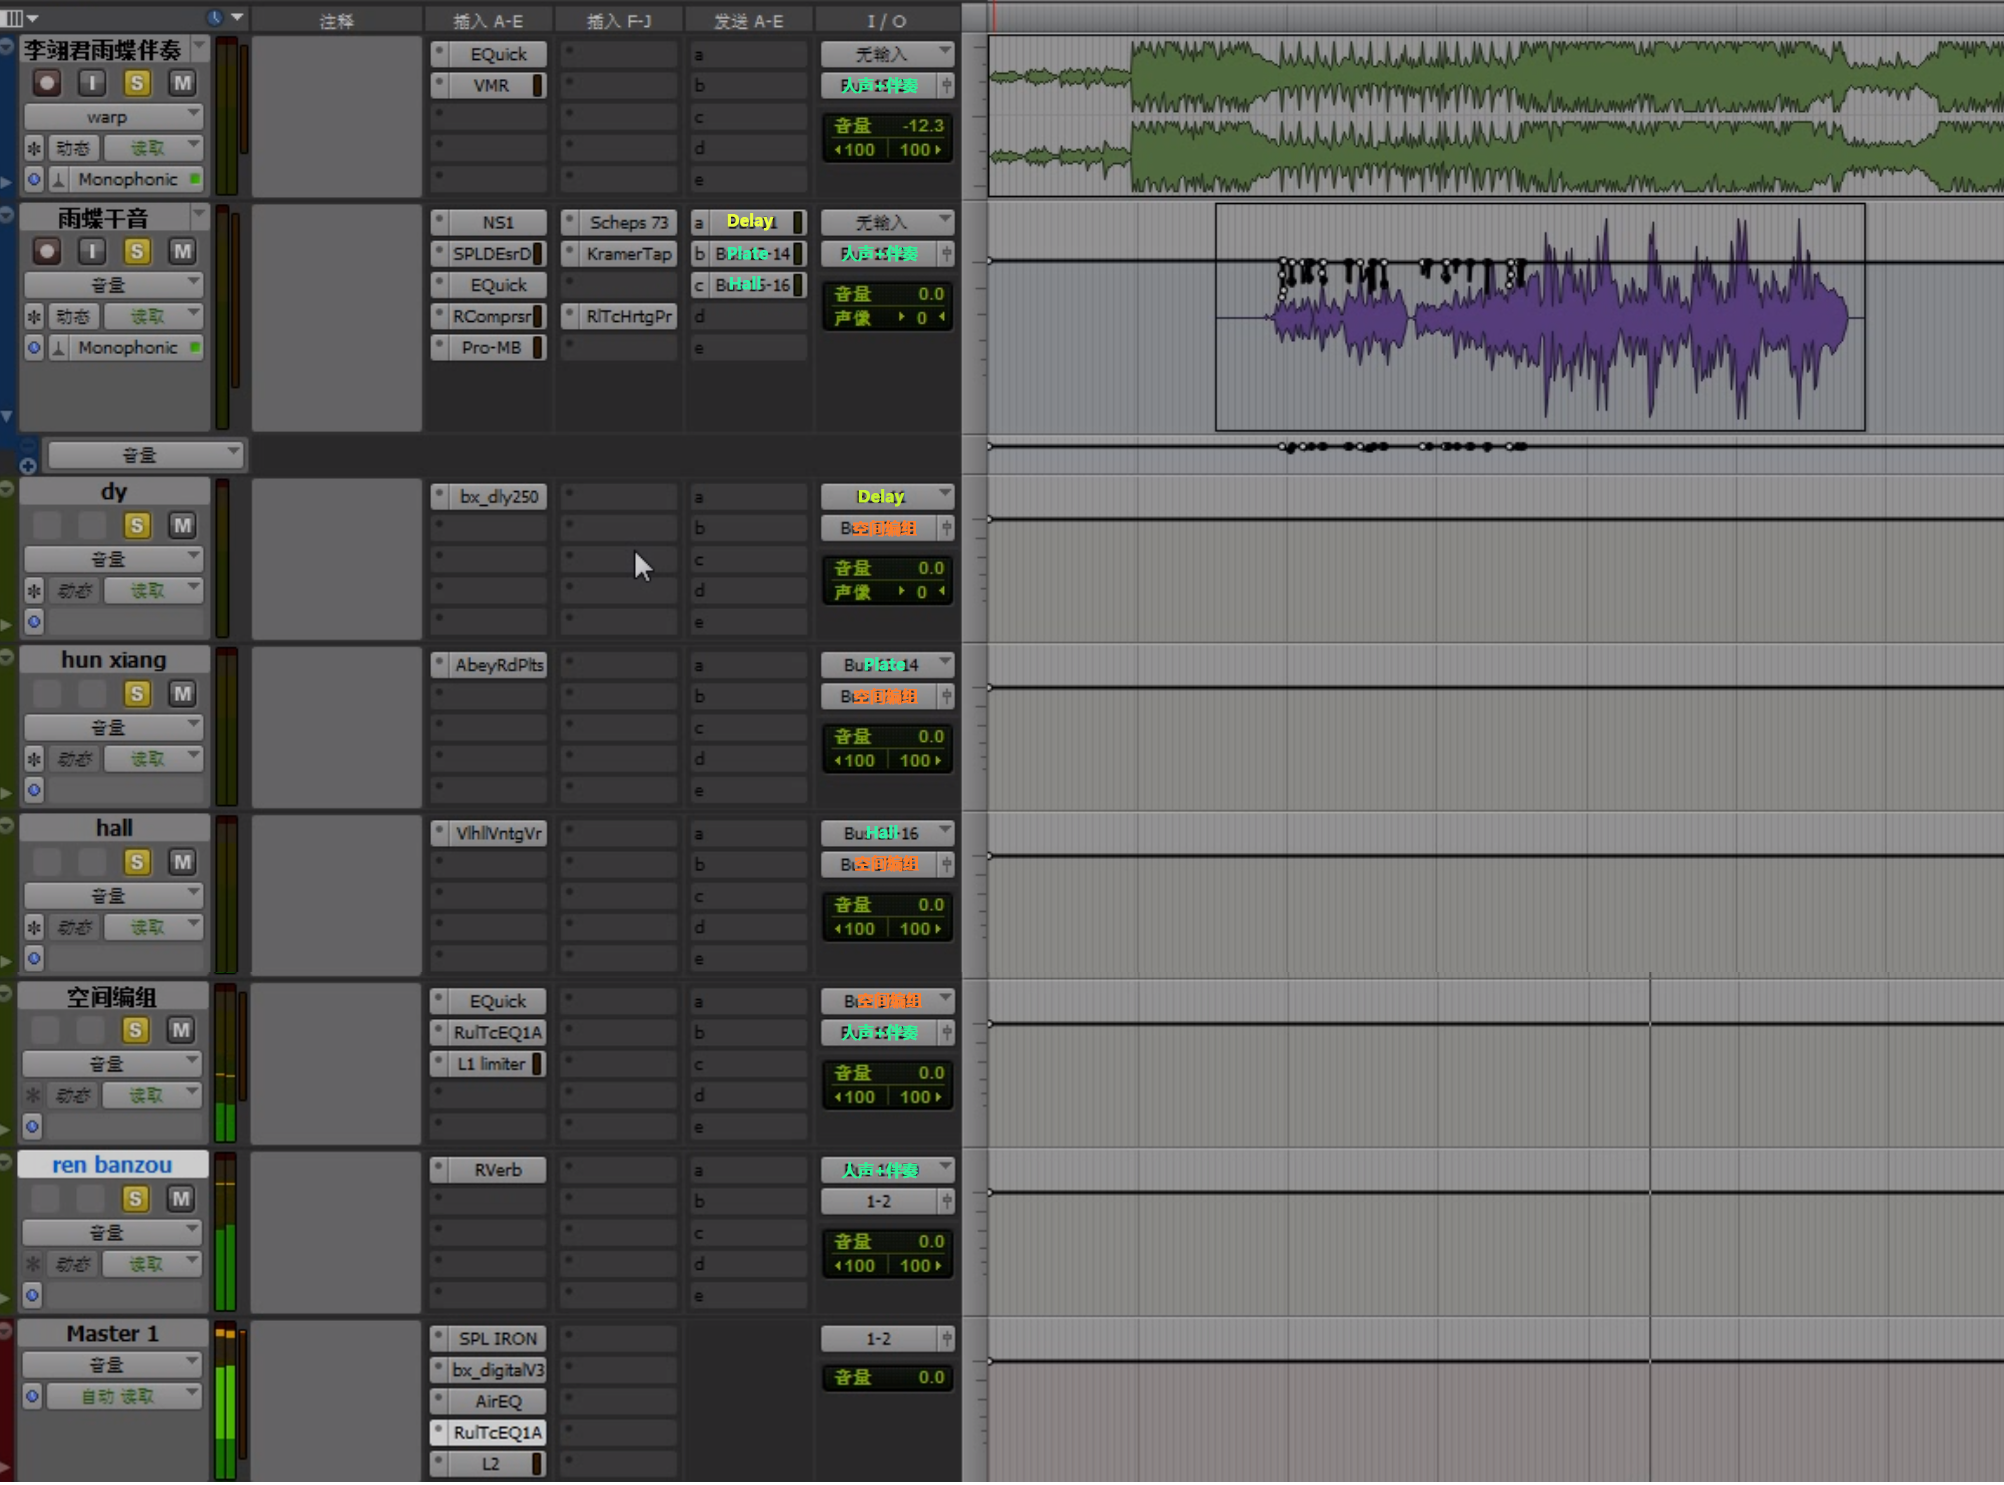The width and height of the screenshot is (2004, 1485).
Task: Click the 注释 column header
Action: [x=336, y=20]
